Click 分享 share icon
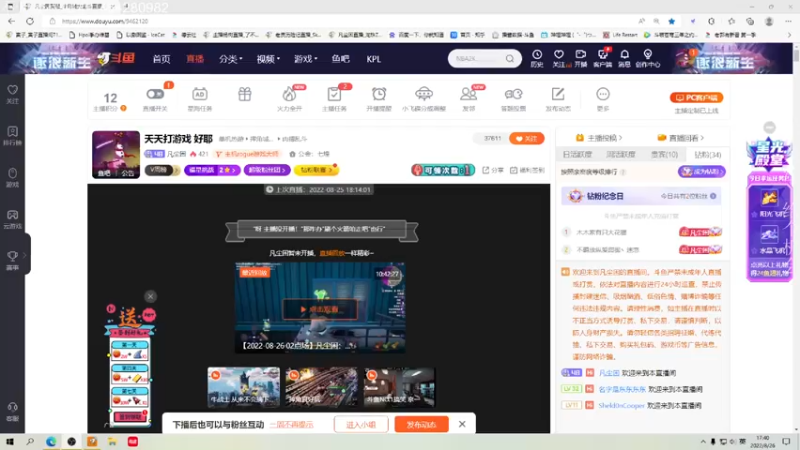This screenshot has height=450, width=800. [493, 170]
